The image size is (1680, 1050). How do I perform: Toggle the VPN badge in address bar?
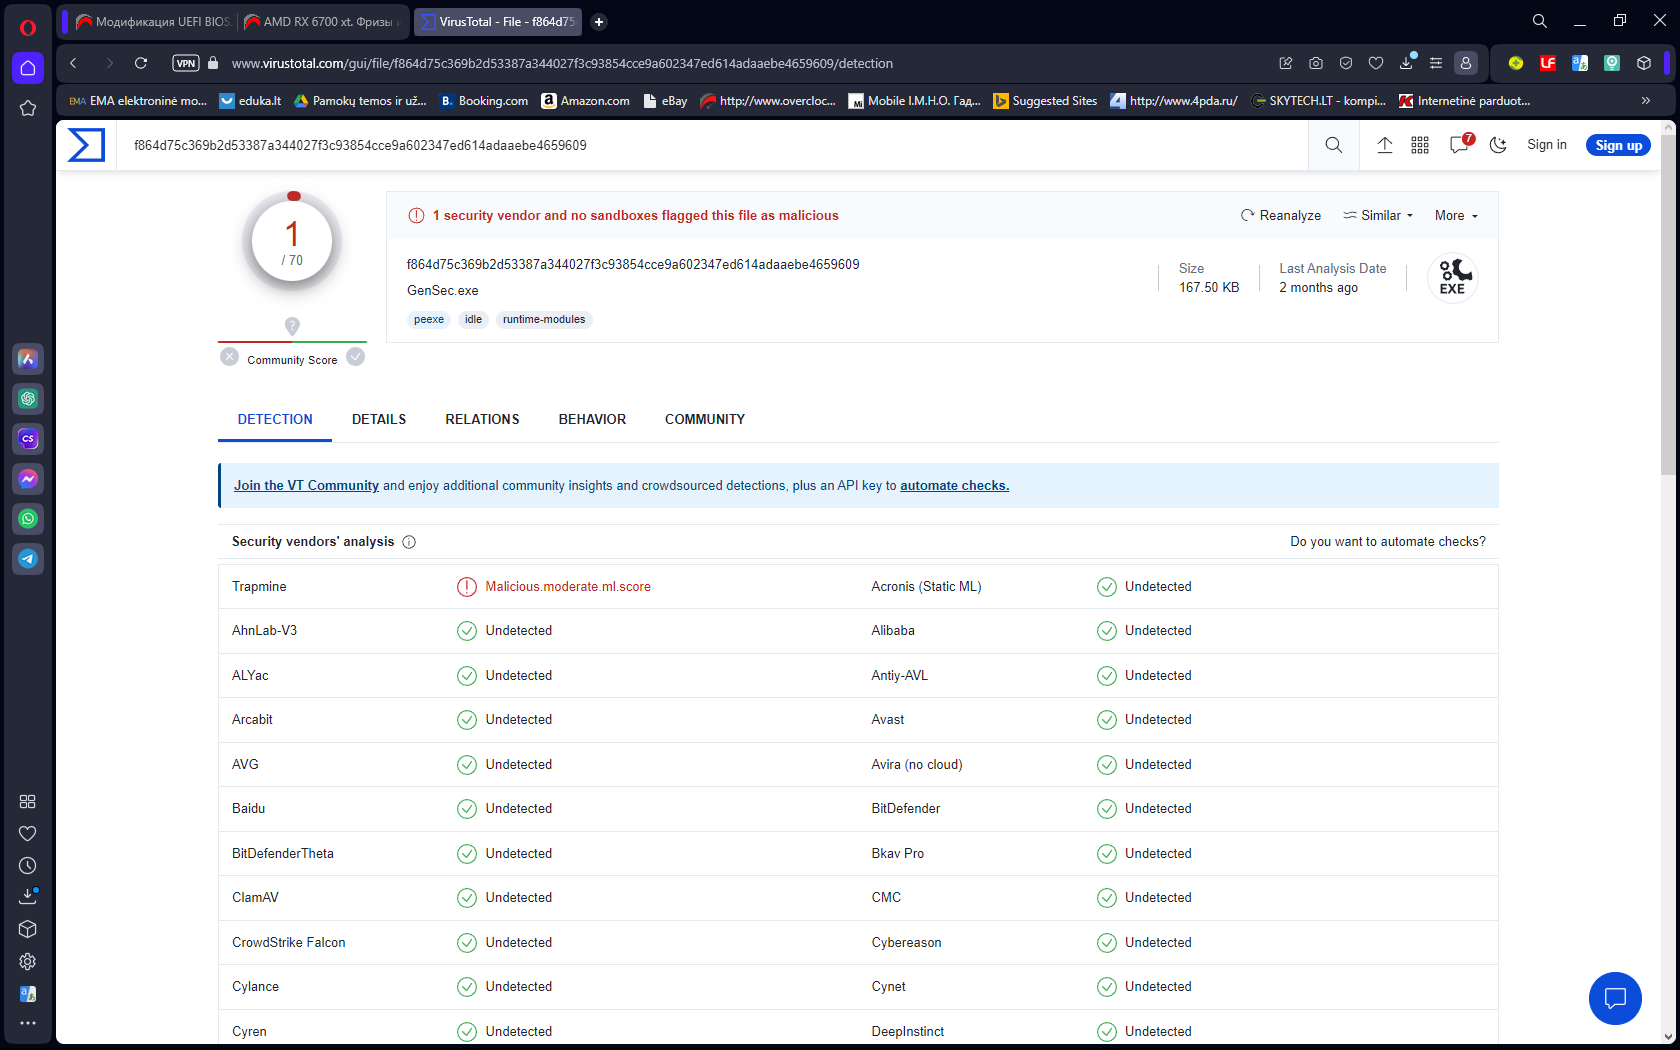click(x=186, y=63)
